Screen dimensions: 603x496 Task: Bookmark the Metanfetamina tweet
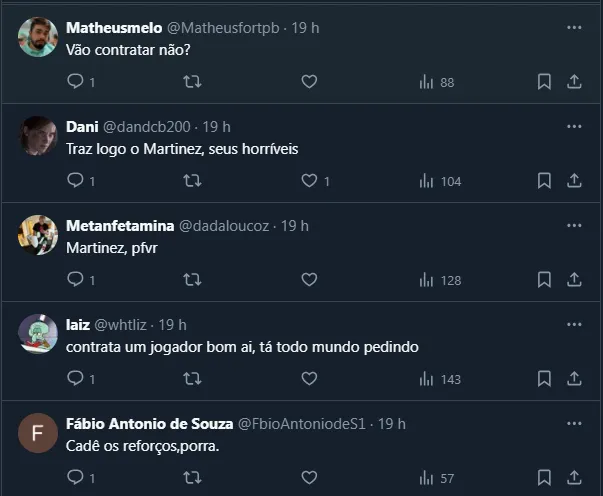(544, 280)
